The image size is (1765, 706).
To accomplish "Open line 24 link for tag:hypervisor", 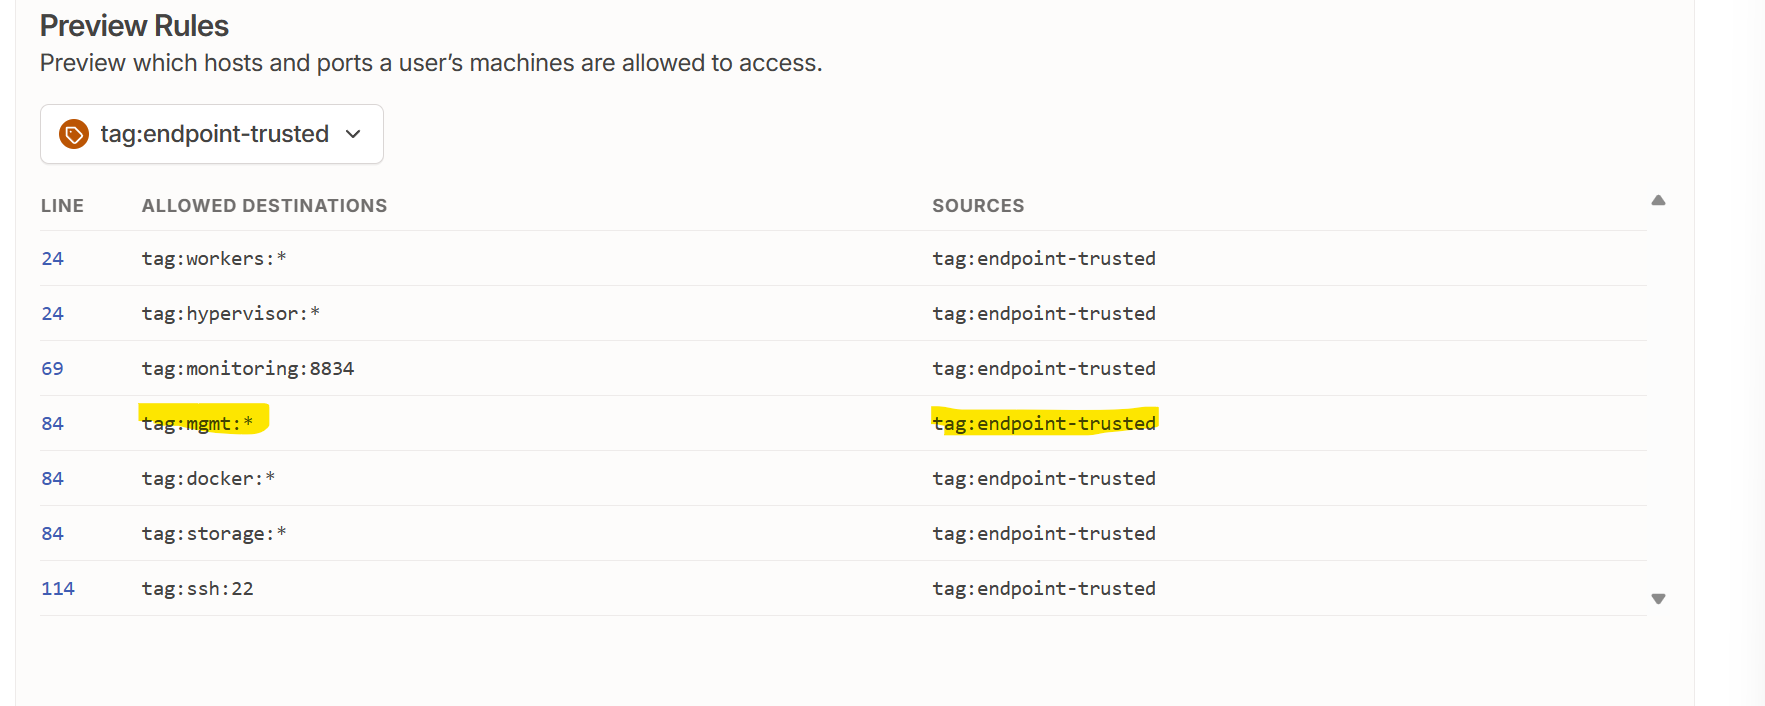I will point(53,314).
